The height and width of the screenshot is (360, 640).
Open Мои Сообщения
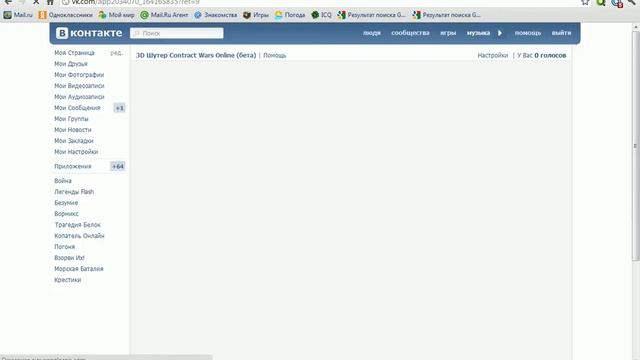click(77, 108)
